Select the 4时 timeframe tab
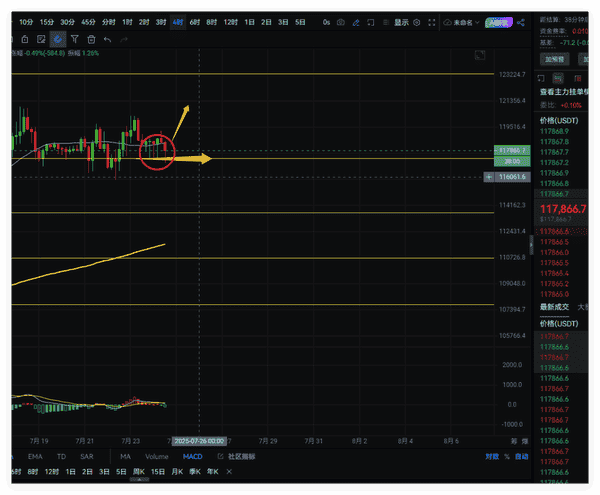600x495 pixels. tap(177, 22)
